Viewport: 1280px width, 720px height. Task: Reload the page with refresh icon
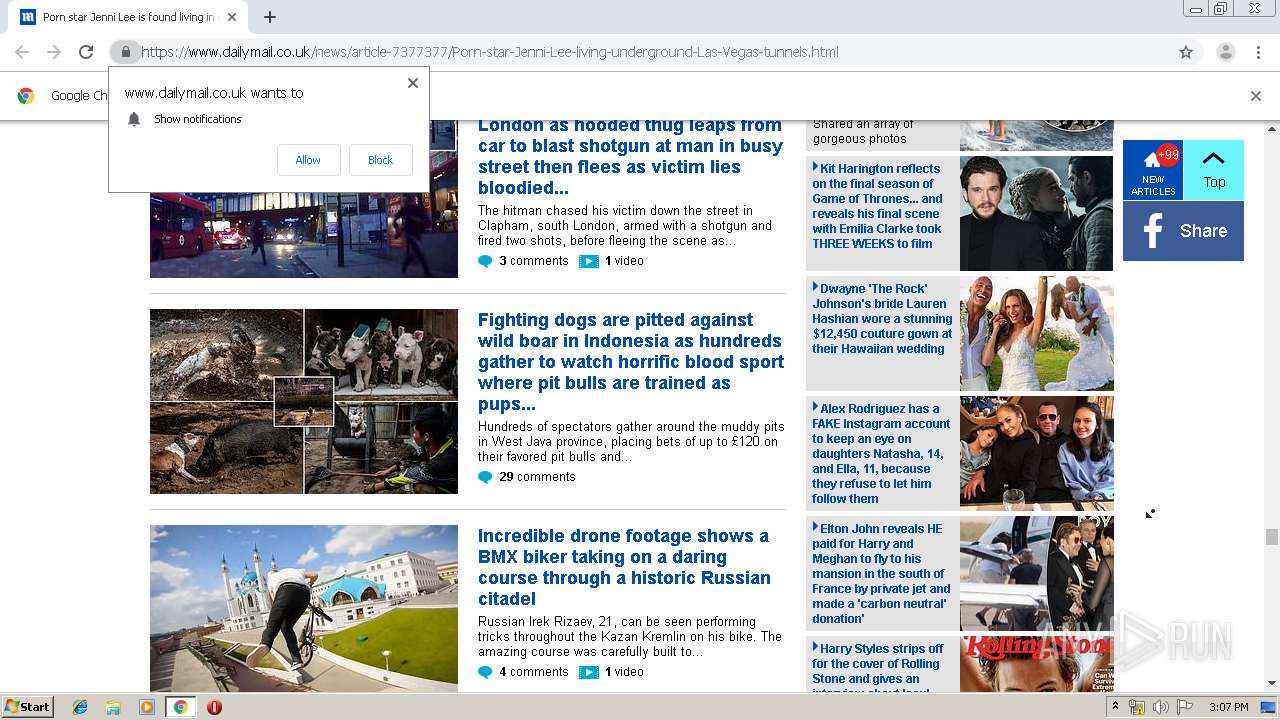click(86, 52)
